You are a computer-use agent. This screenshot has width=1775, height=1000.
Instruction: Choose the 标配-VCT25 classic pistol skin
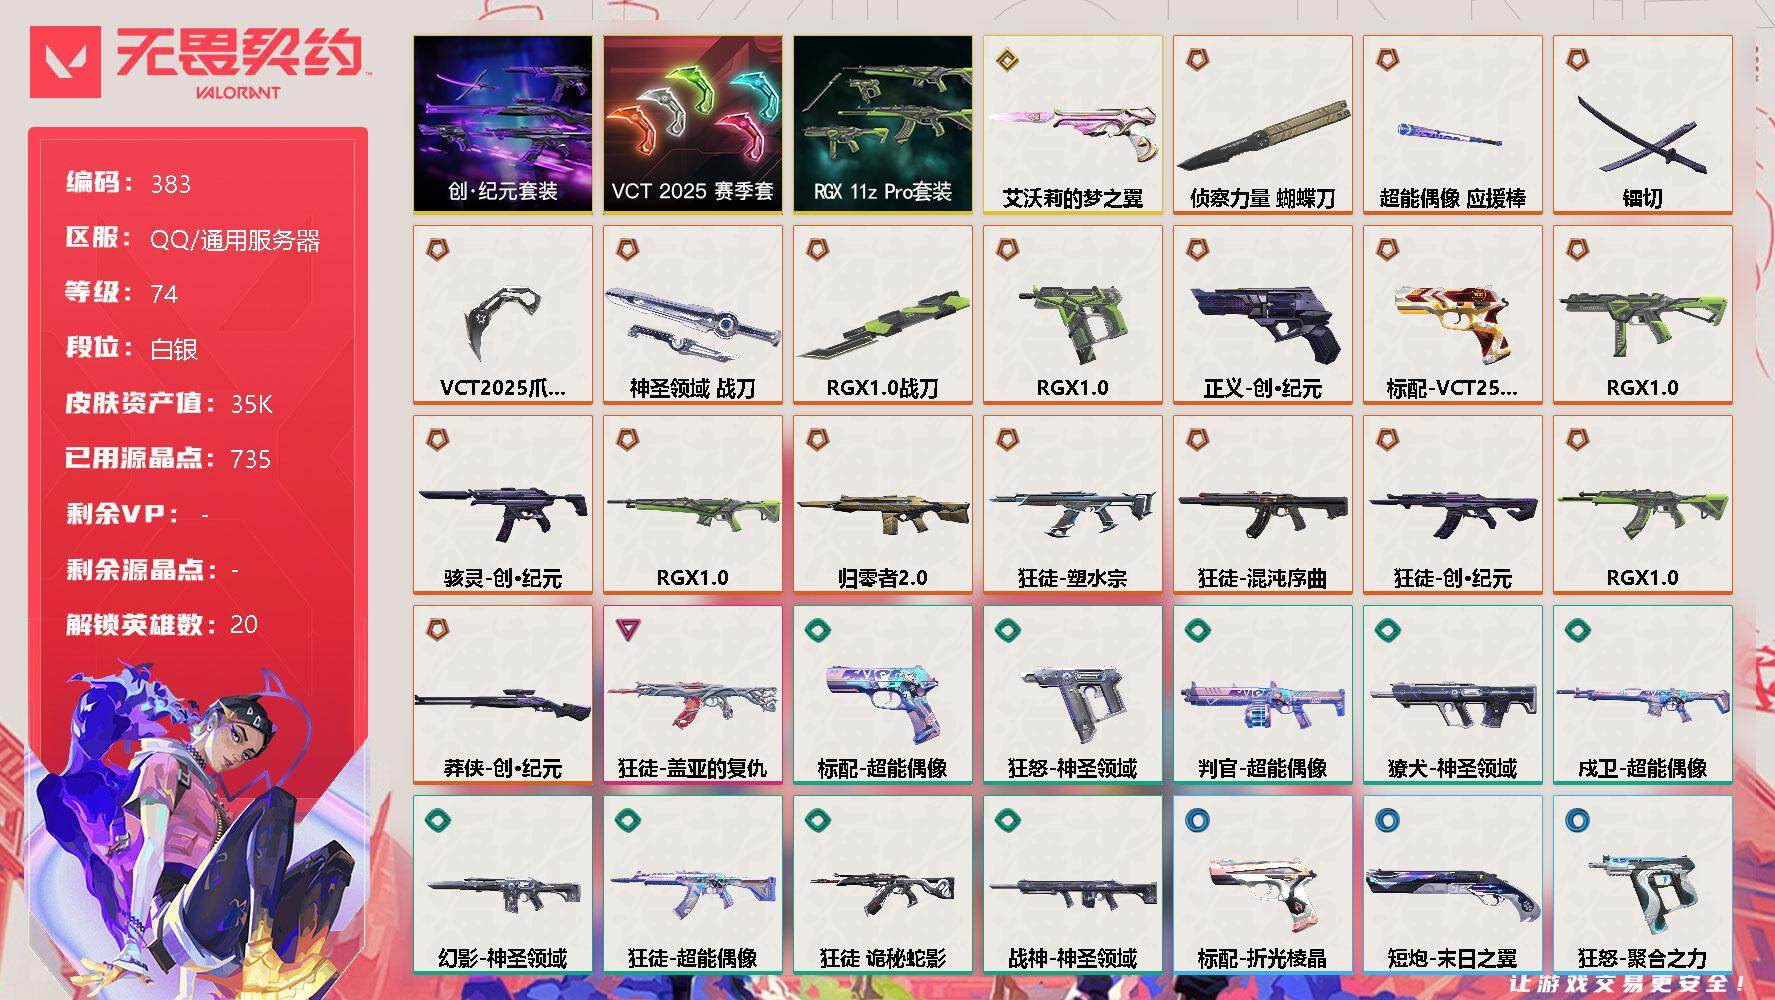pyautogui.click(x=1453, y=314)
